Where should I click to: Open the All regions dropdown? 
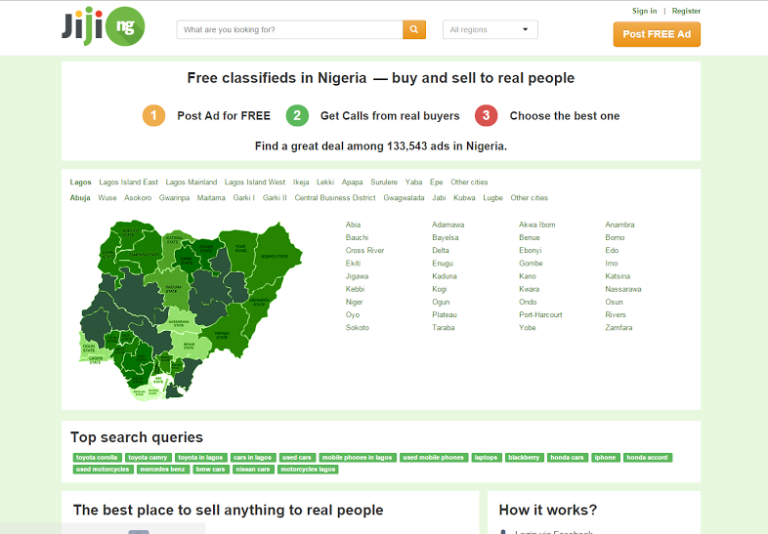(490, 30)
